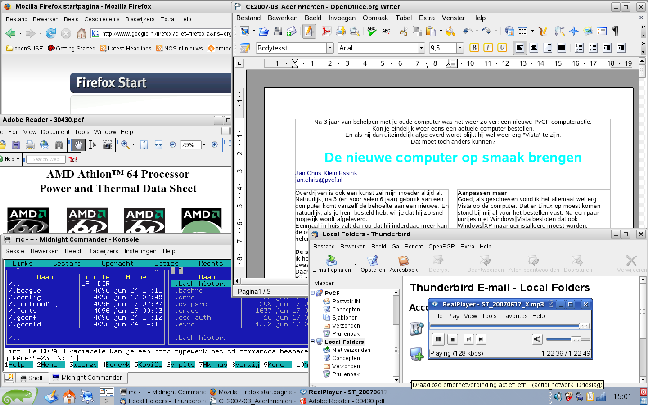Image resolution: width=648 pixels, height=405 pixels.
Task: Open the arrow beside Writer's New icon
Action: [253, 31]
